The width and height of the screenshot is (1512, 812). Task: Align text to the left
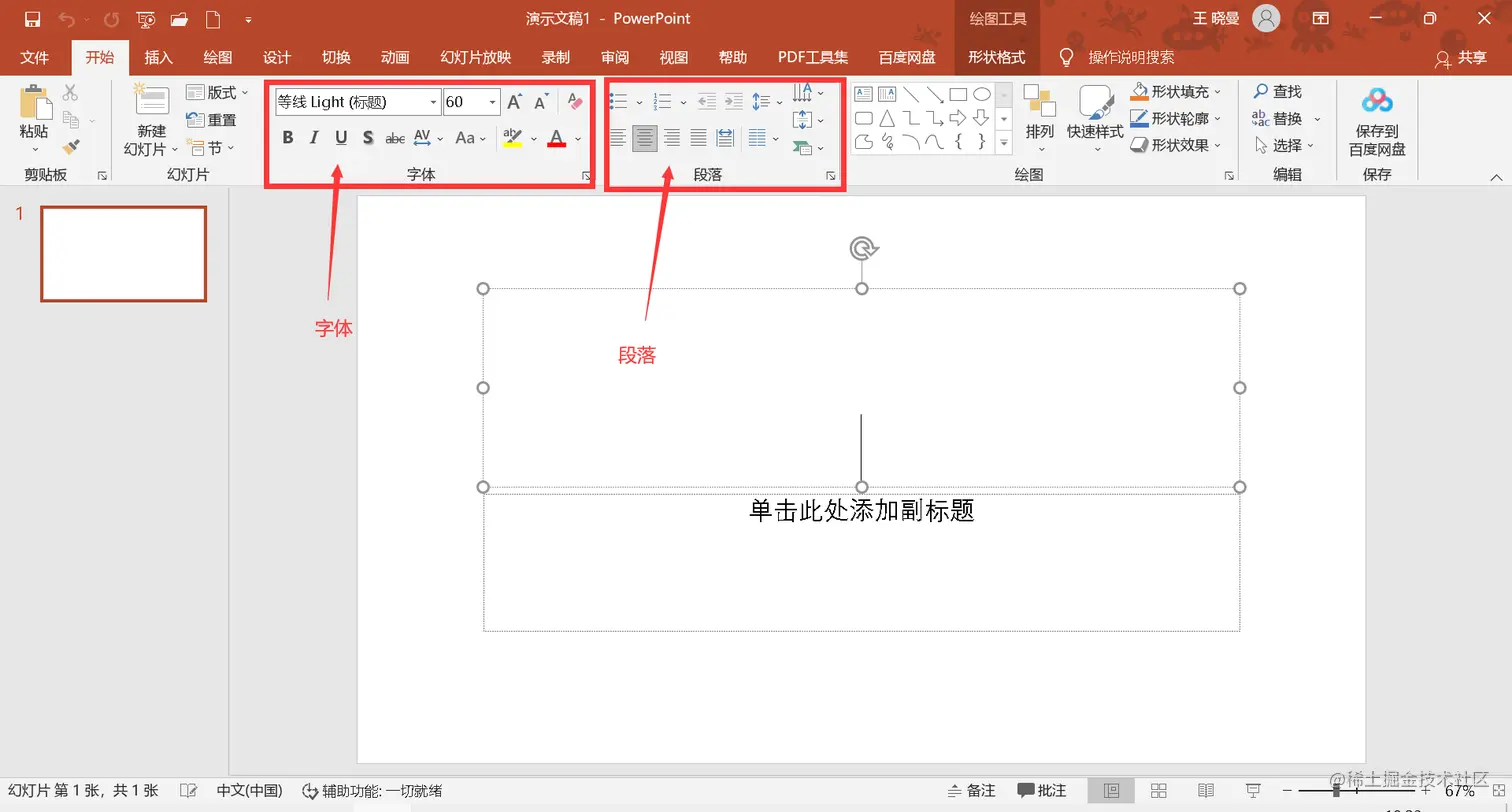click(618, 138)
